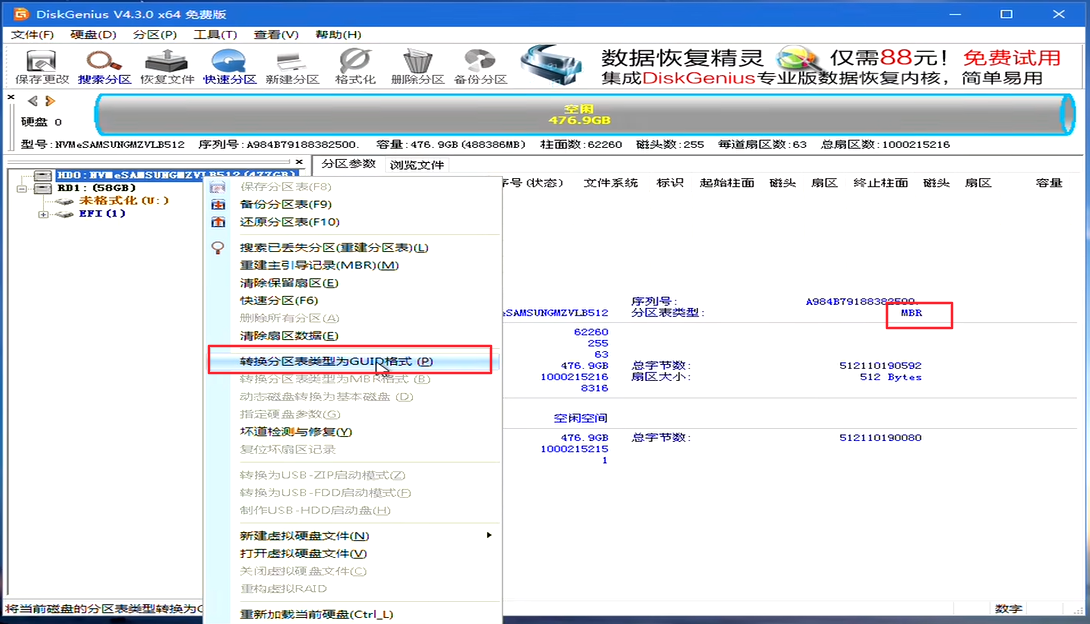1090x624 pixels.
Task: Open the 分区(P) menu
Action: pos(154,34)
